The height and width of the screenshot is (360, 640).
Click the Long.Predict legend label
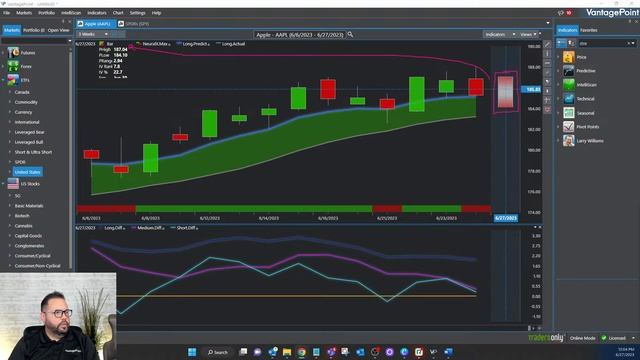point(195,44)
